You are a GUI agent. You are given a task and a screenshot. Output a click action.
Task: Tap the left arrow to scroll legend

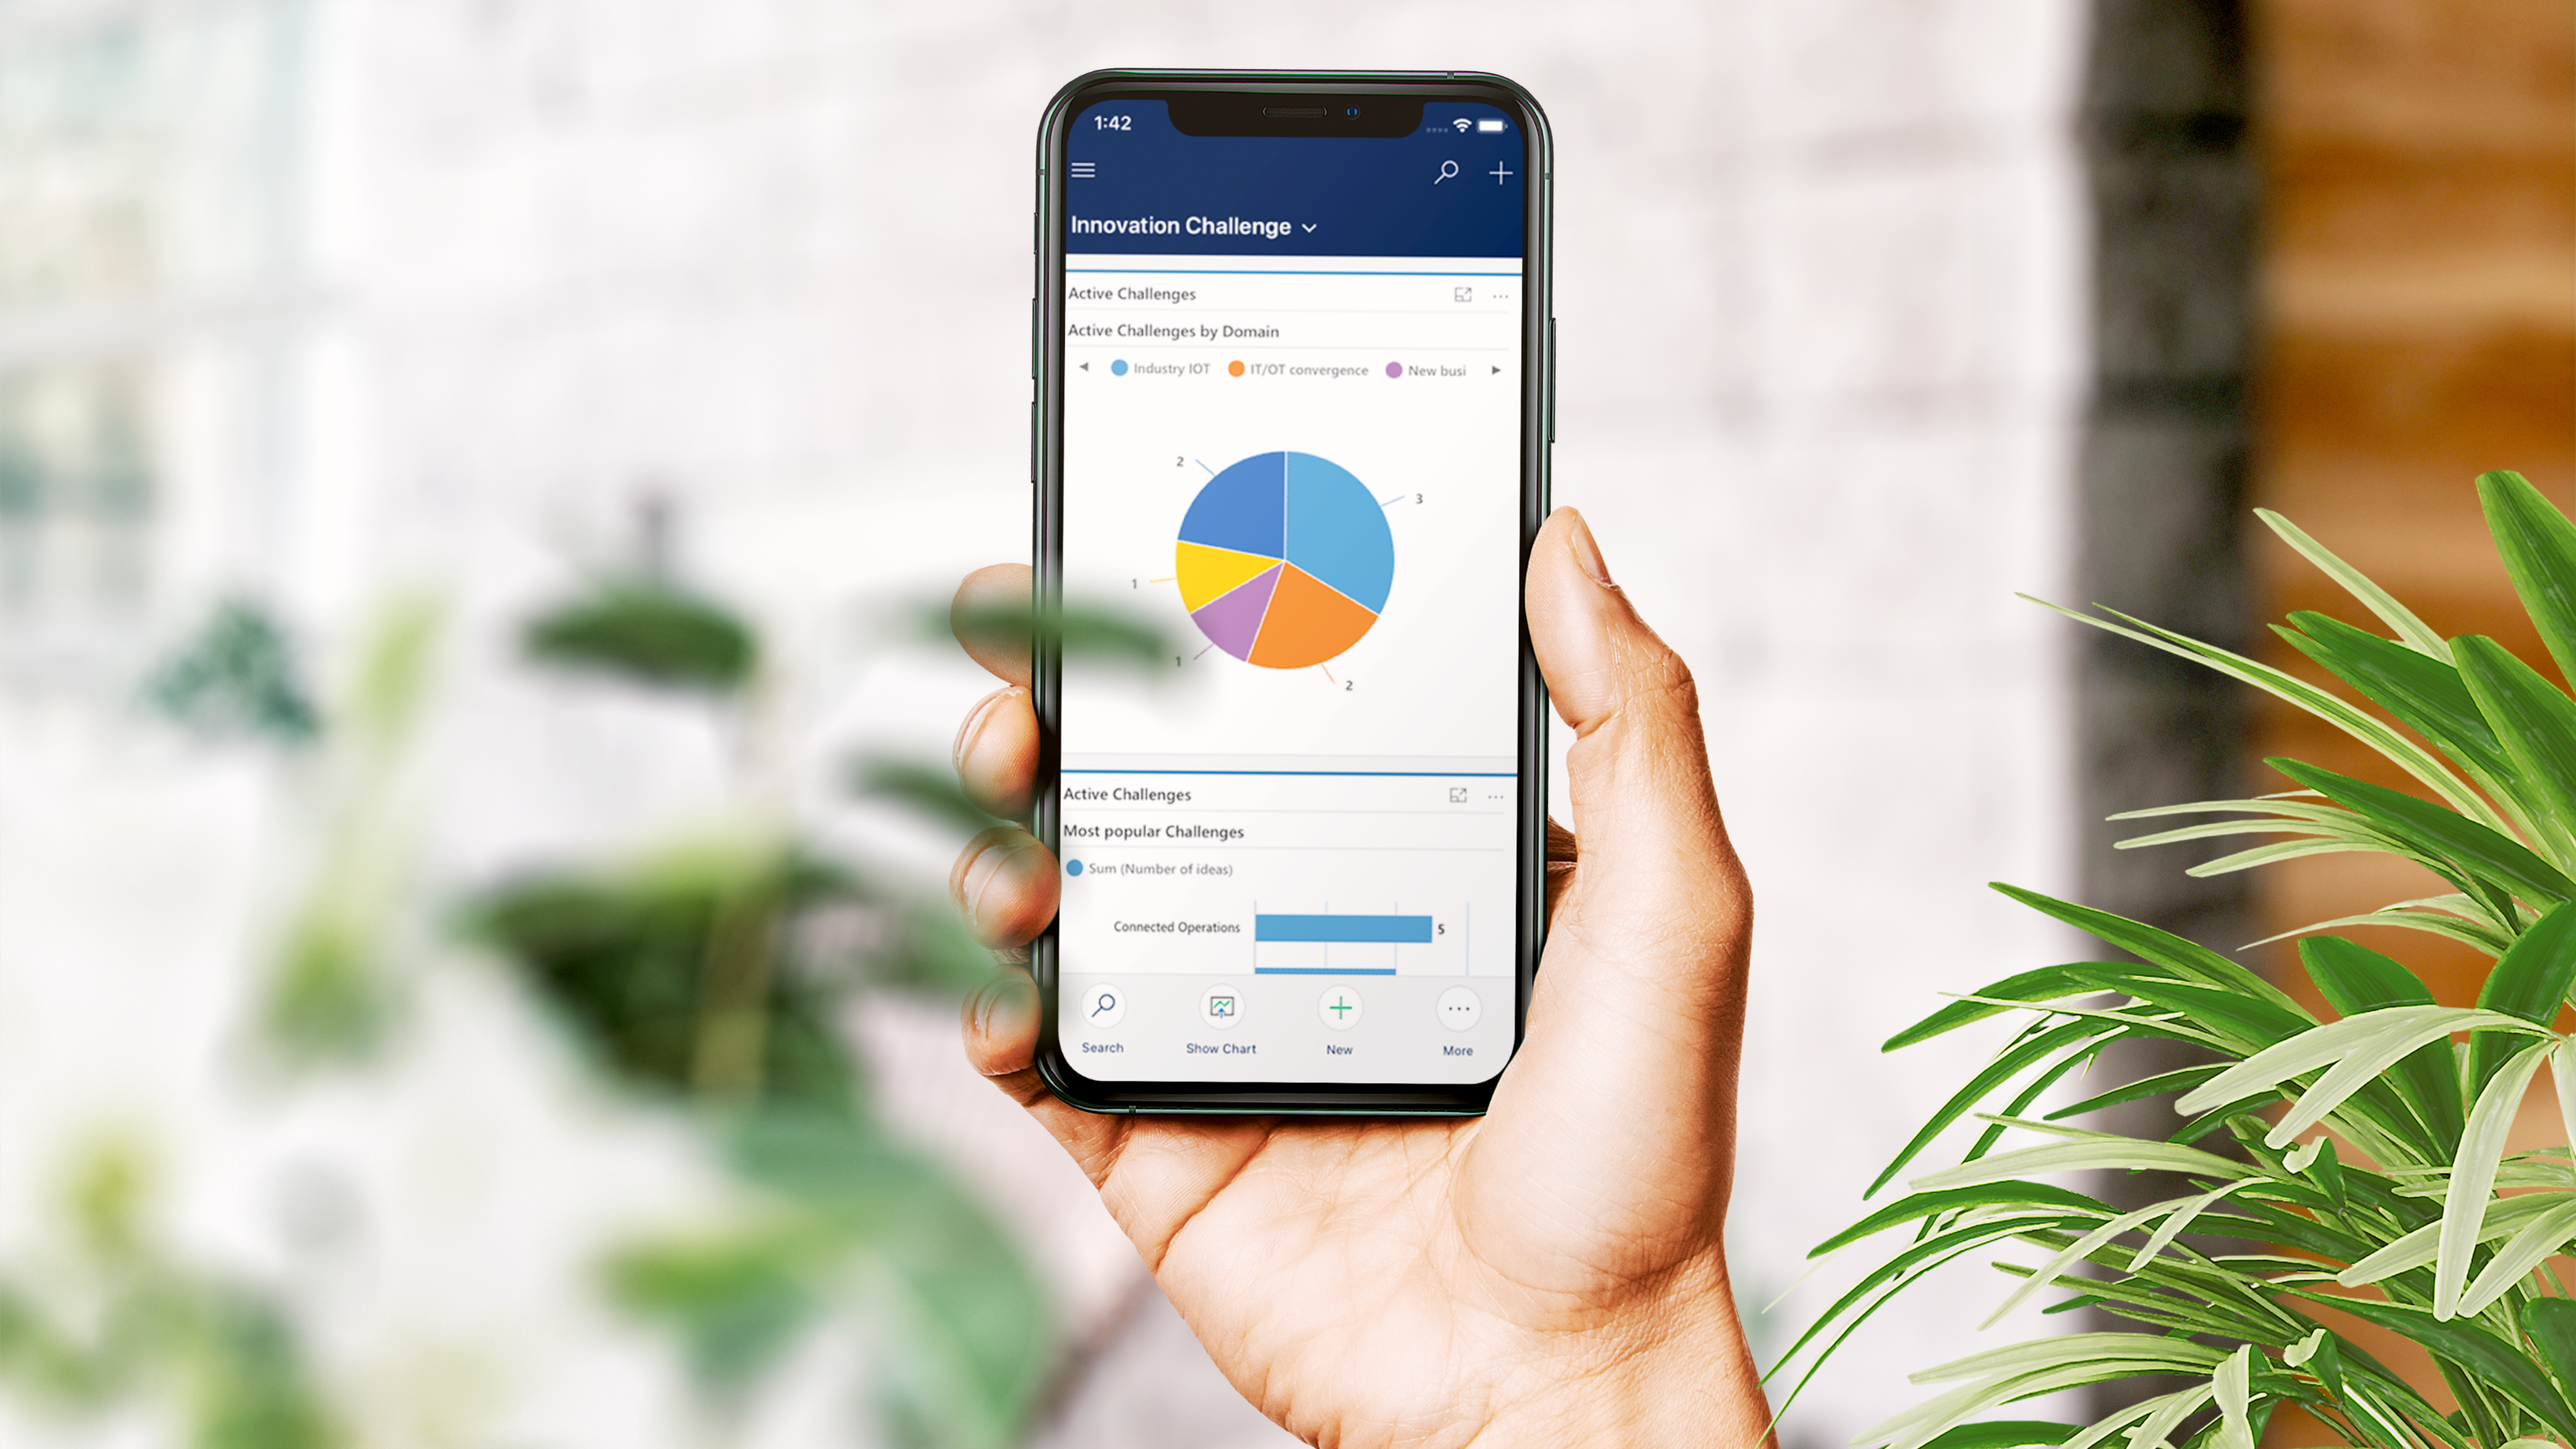(x=1081, y=370)
